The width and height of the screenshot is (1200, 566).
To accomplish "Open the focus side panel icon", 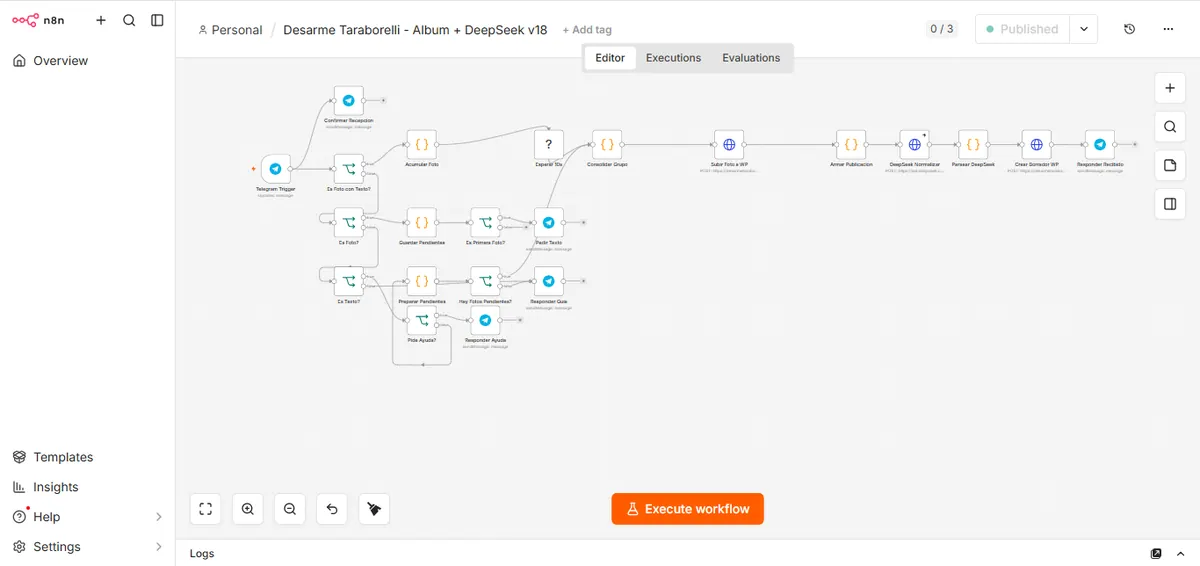I will (1169, 204).
